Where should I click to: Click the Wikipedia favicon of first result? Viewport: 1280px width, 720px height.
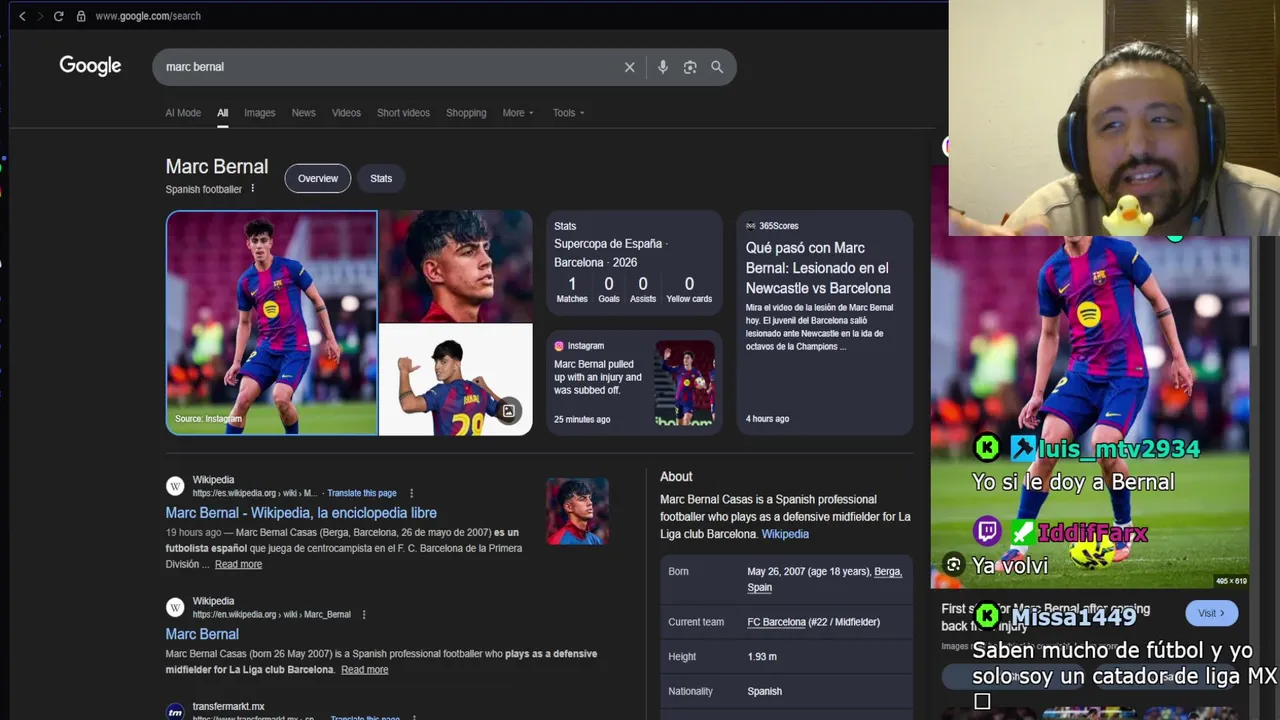click(x=175, y=486)
